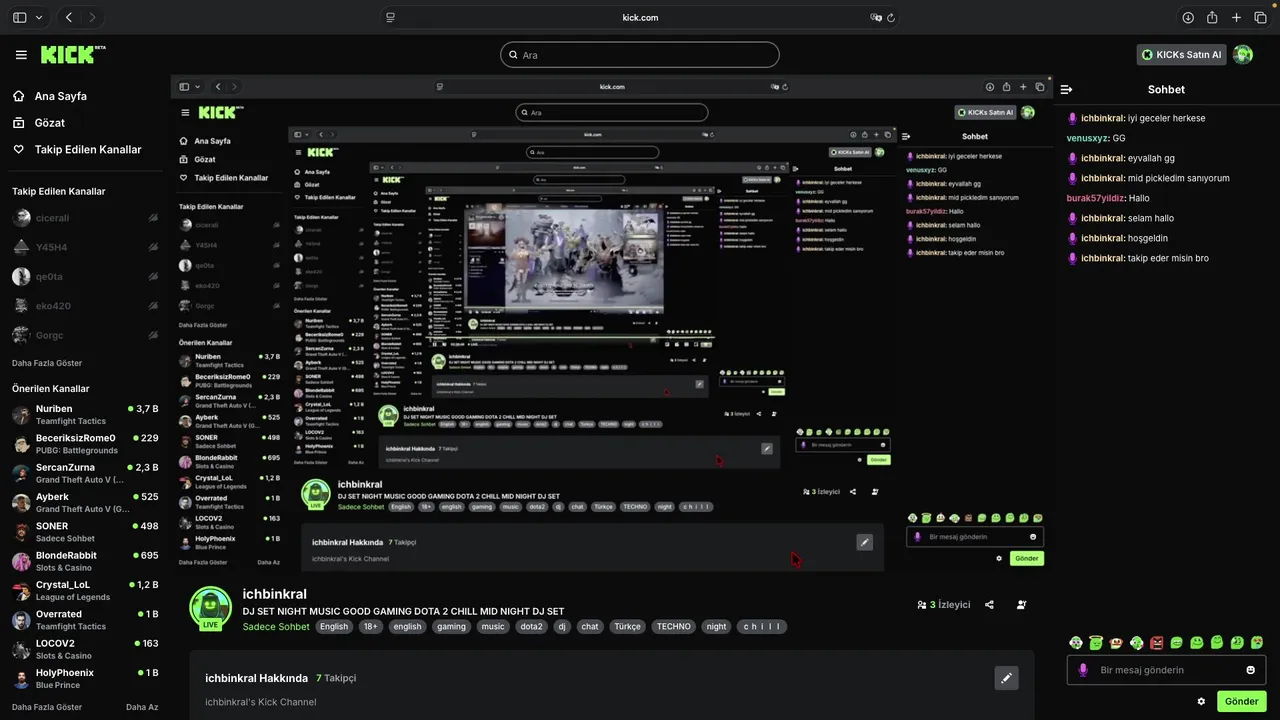Select the gaming tag
The width and height of the screenshot is (1280, 720).
point(451,627)
